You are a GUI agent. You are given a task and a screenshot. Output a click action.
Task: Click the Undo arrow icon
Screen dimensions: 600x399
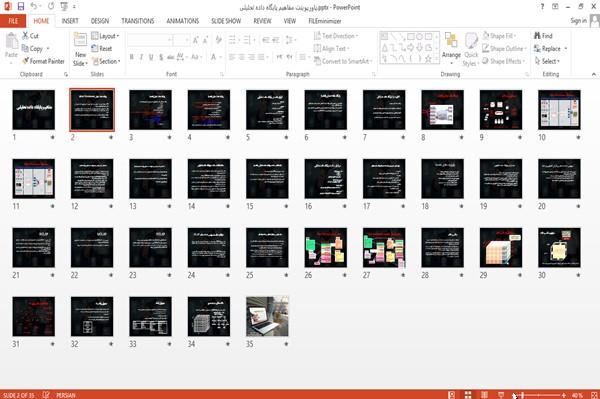point(34,6)
